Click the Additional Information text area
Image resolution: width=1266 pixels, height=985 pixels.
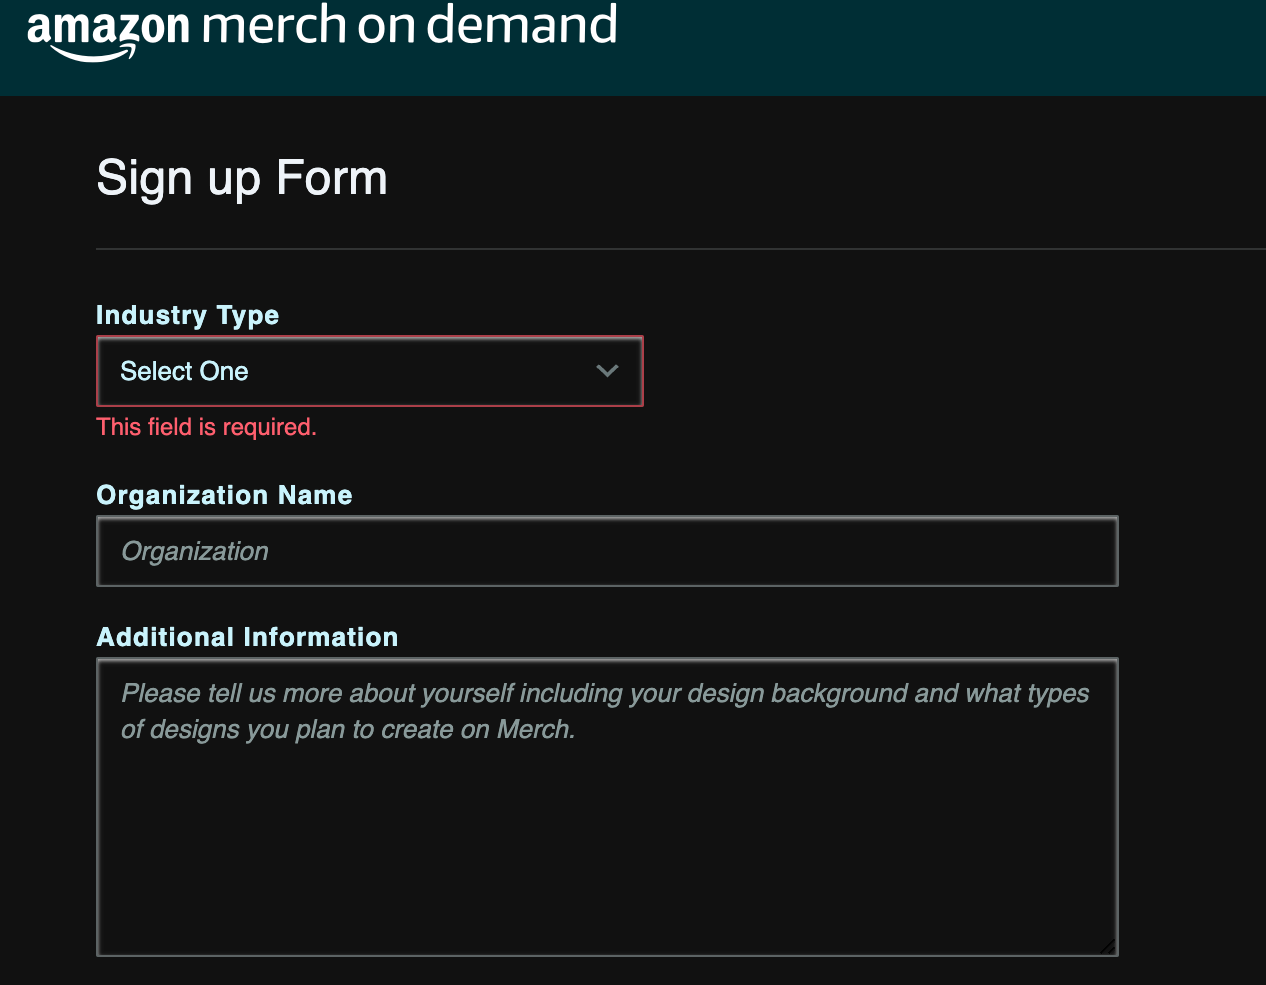point(607,805)
